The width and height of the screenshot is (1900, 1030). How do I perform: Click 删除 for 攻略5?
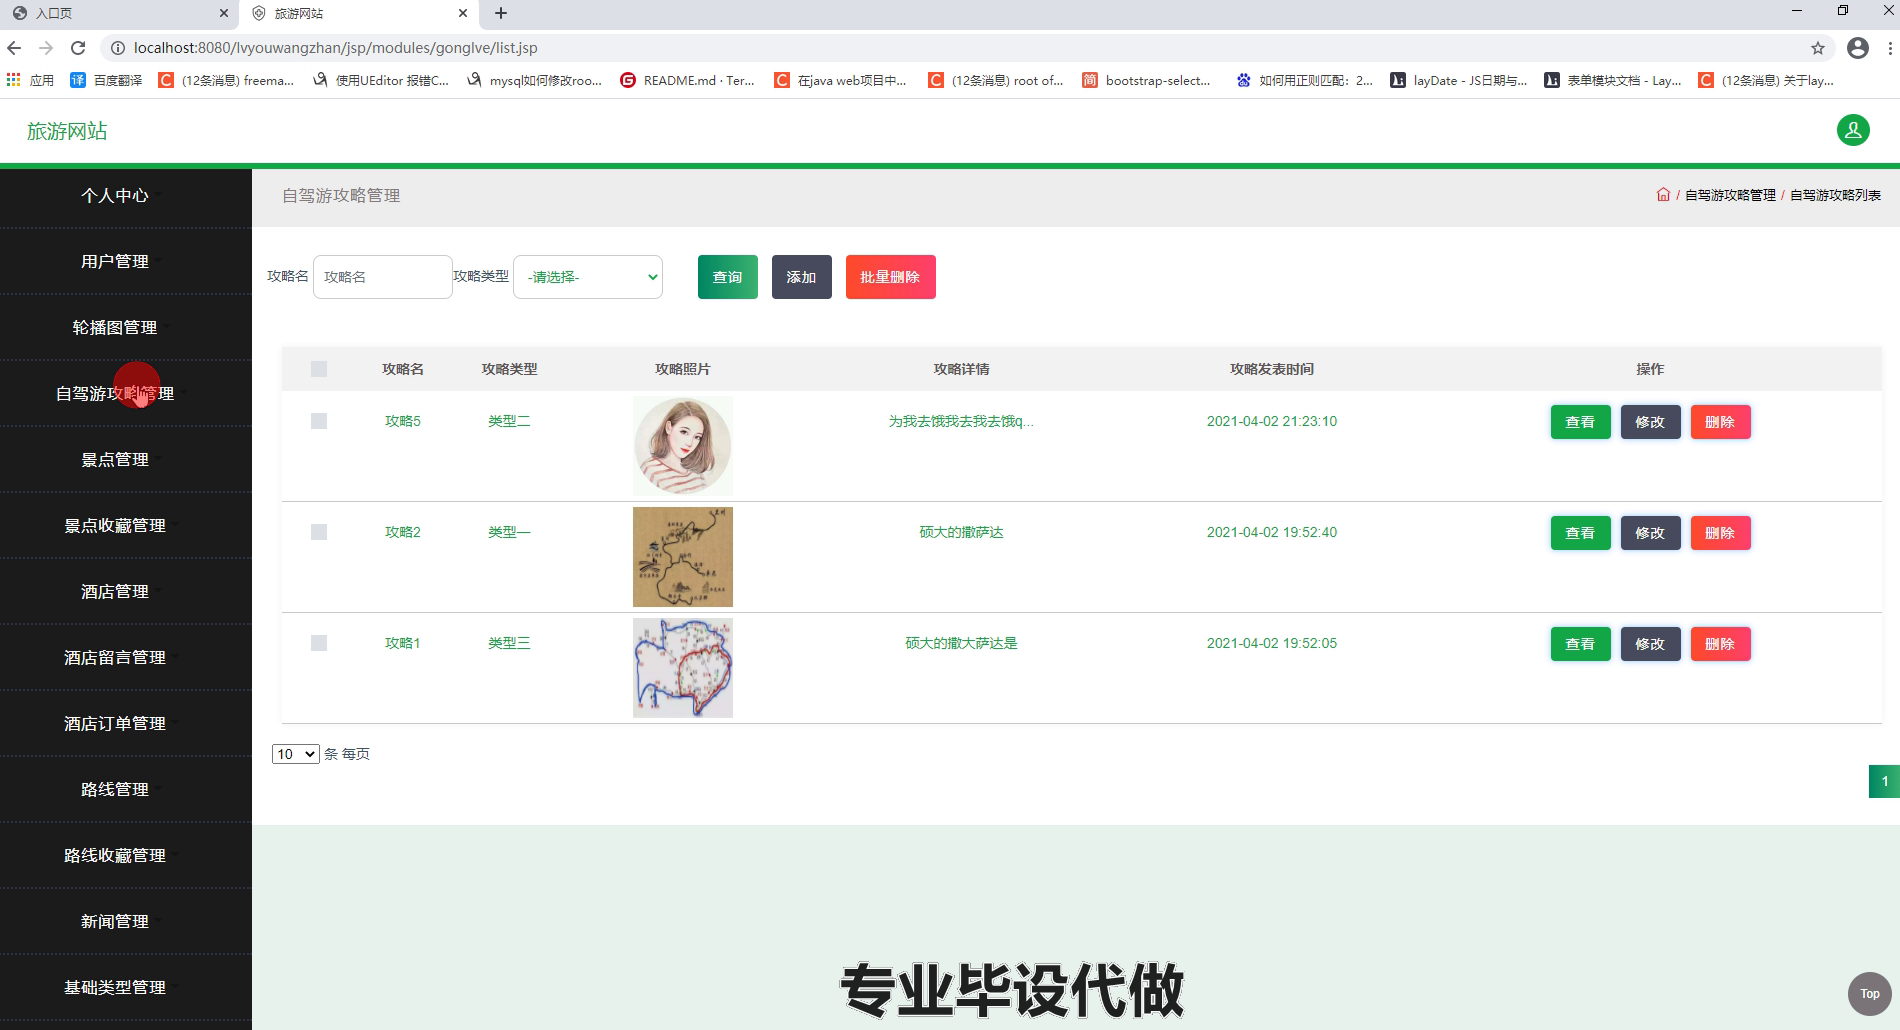pyautogui.click(x=1721, y=422)
